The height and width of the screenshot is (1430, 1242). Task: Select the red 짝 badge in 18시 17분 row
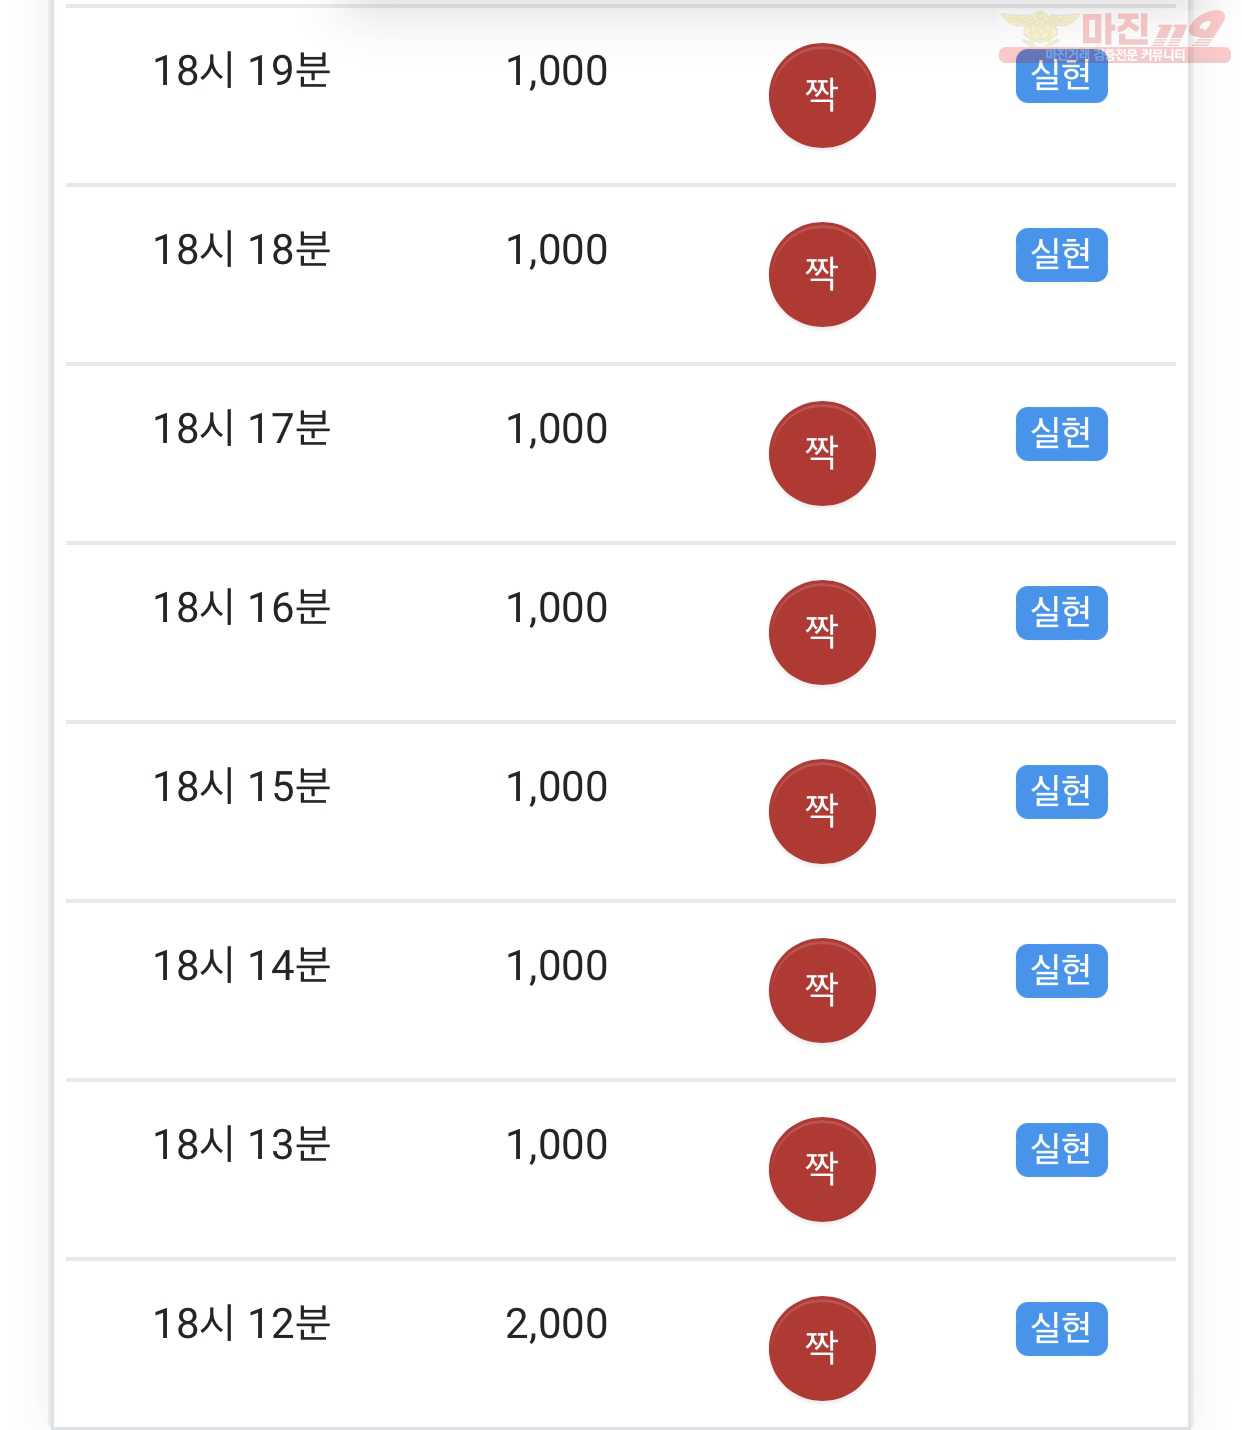point(822,453)
